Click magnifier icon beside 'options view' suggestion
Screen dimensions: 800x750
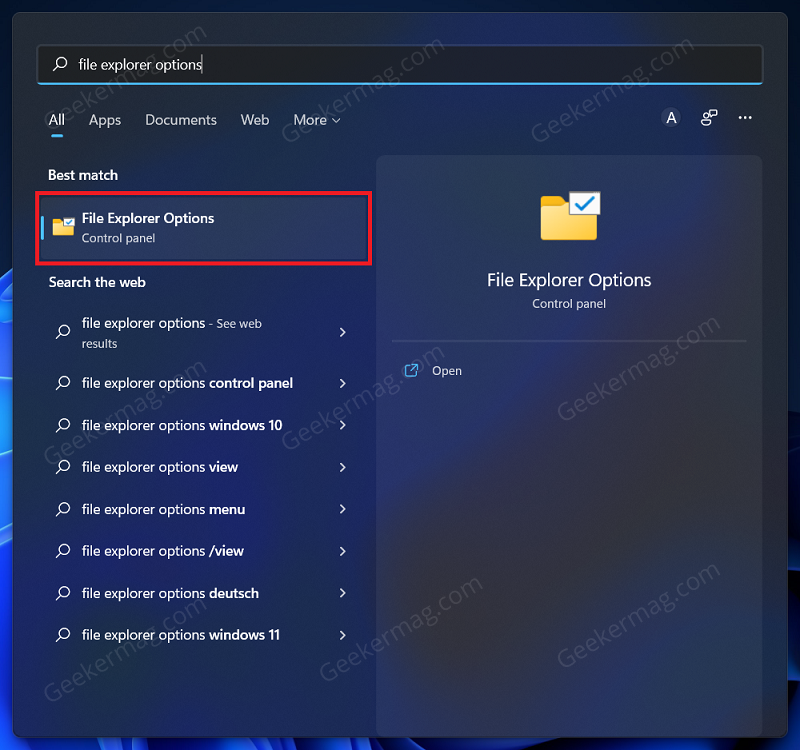pos(63,467)
